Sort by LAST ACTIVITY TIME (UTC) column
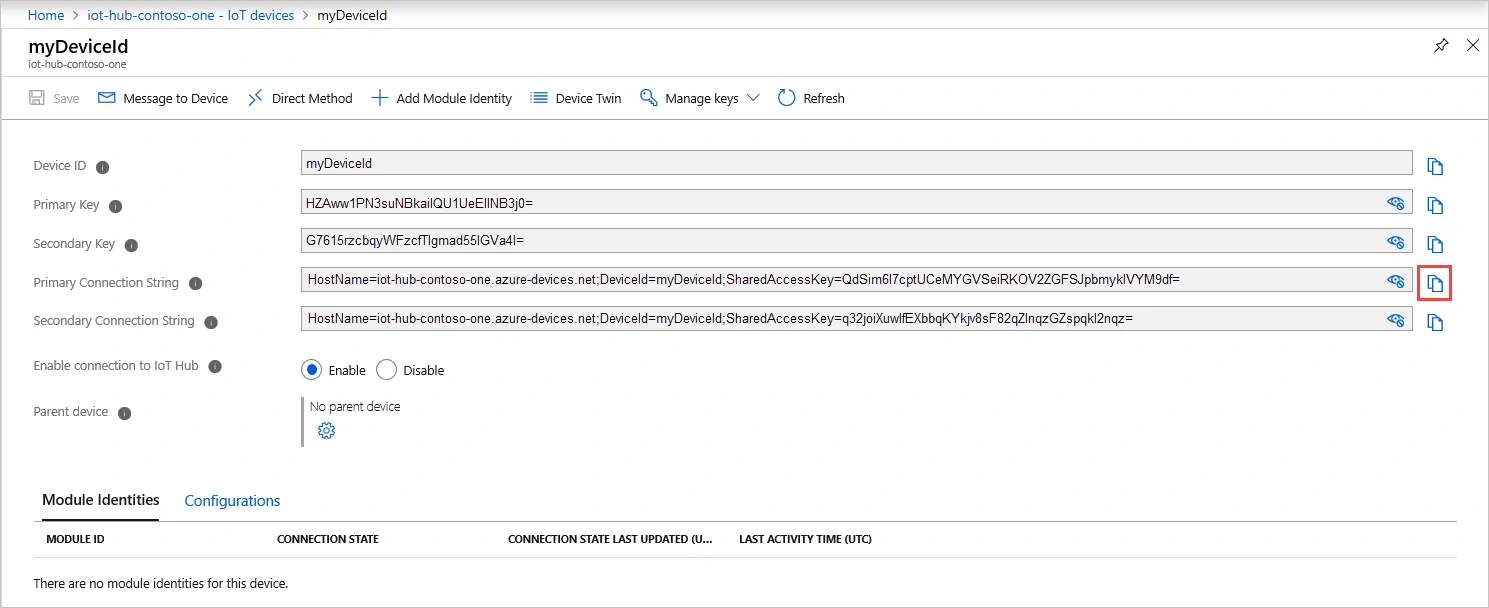Viewport: 1489px width, 608px height. [x=805, y=539]
